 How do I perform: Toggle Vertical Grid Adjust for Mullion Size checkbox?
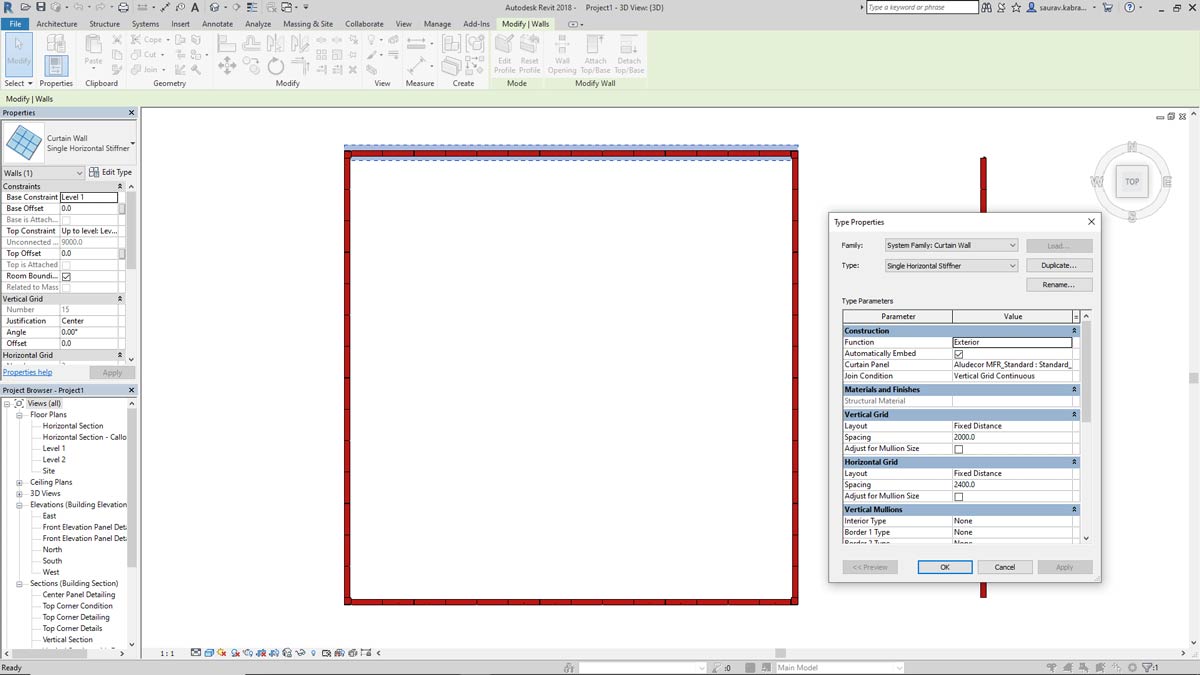click(x=959, y=449)
